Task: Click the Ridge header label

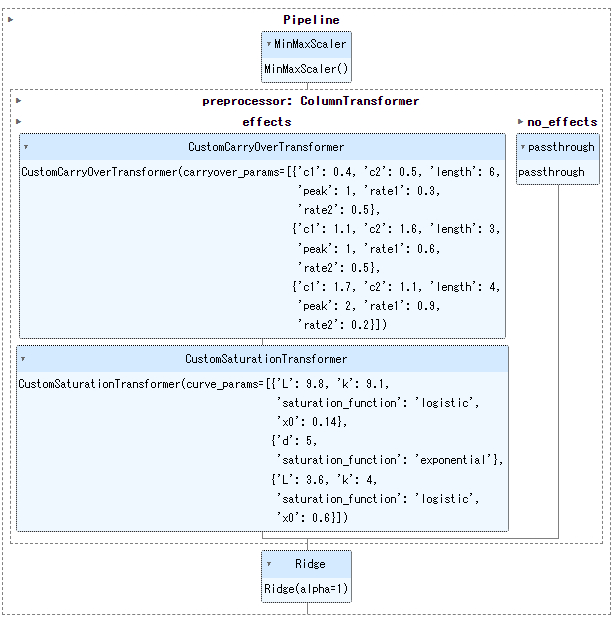Action: pos(310,564)
